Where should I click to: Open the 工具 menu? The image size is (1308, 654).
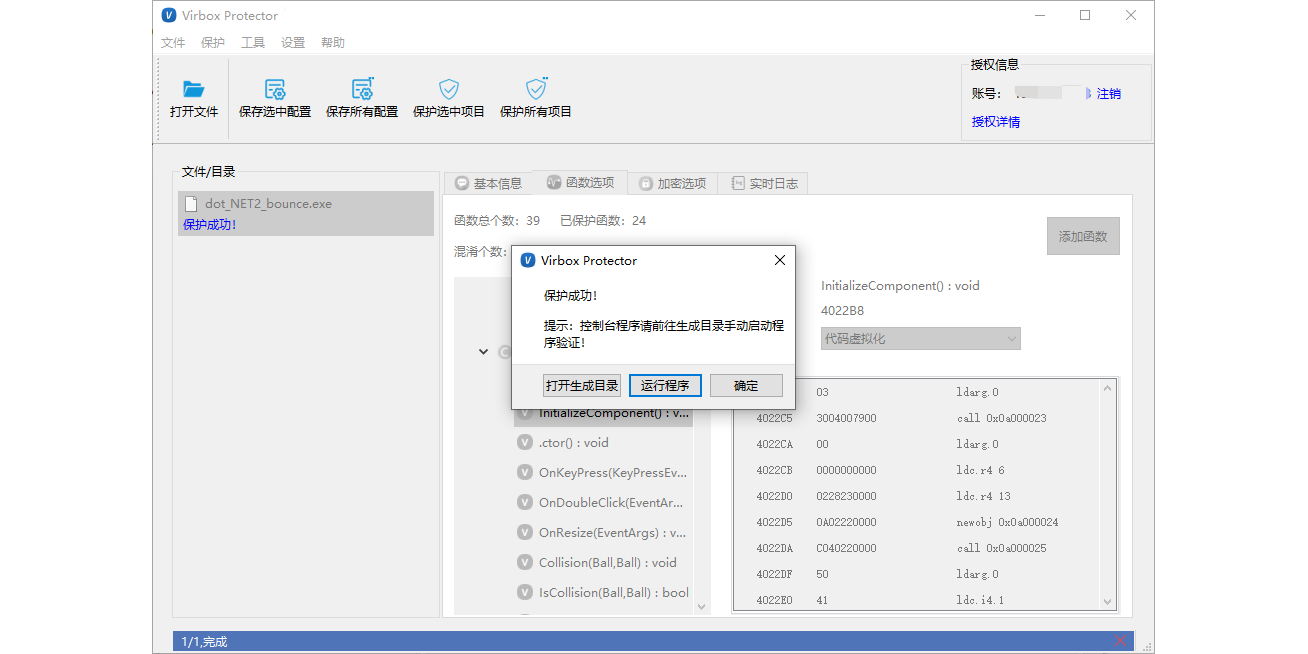point(253,41)
